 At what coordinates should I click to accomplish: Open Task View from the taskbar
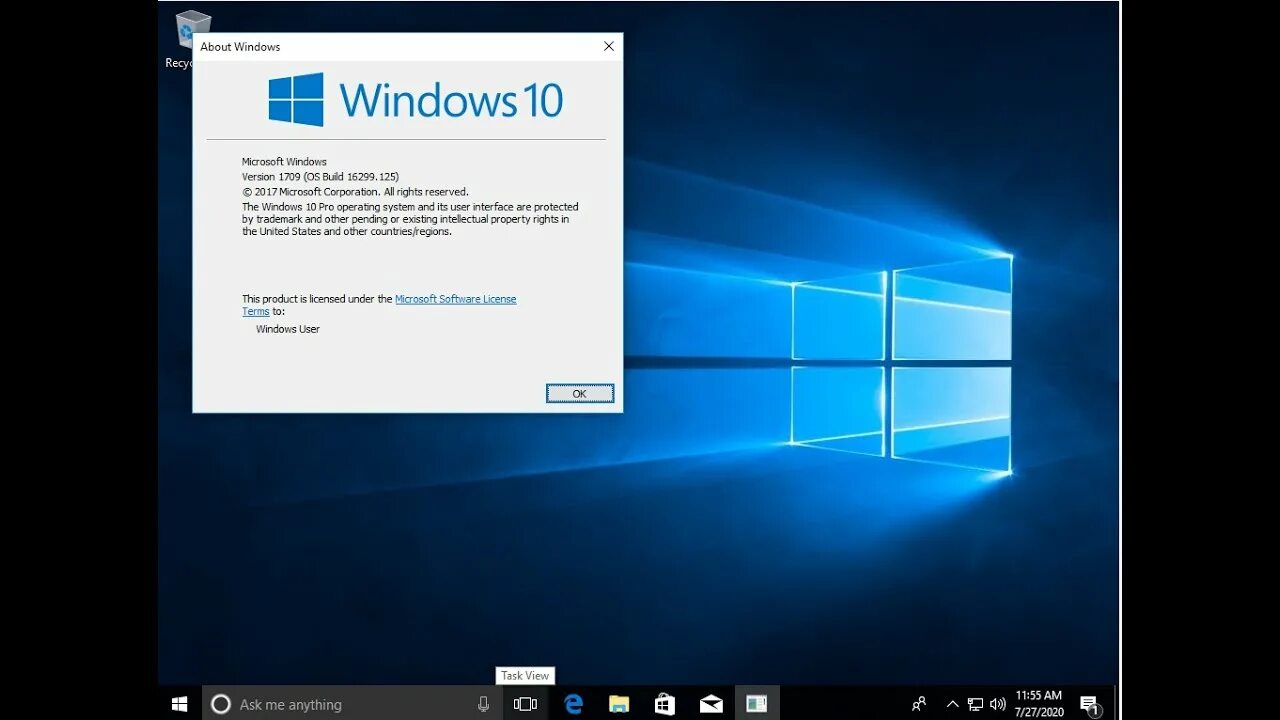coord(525,704)
